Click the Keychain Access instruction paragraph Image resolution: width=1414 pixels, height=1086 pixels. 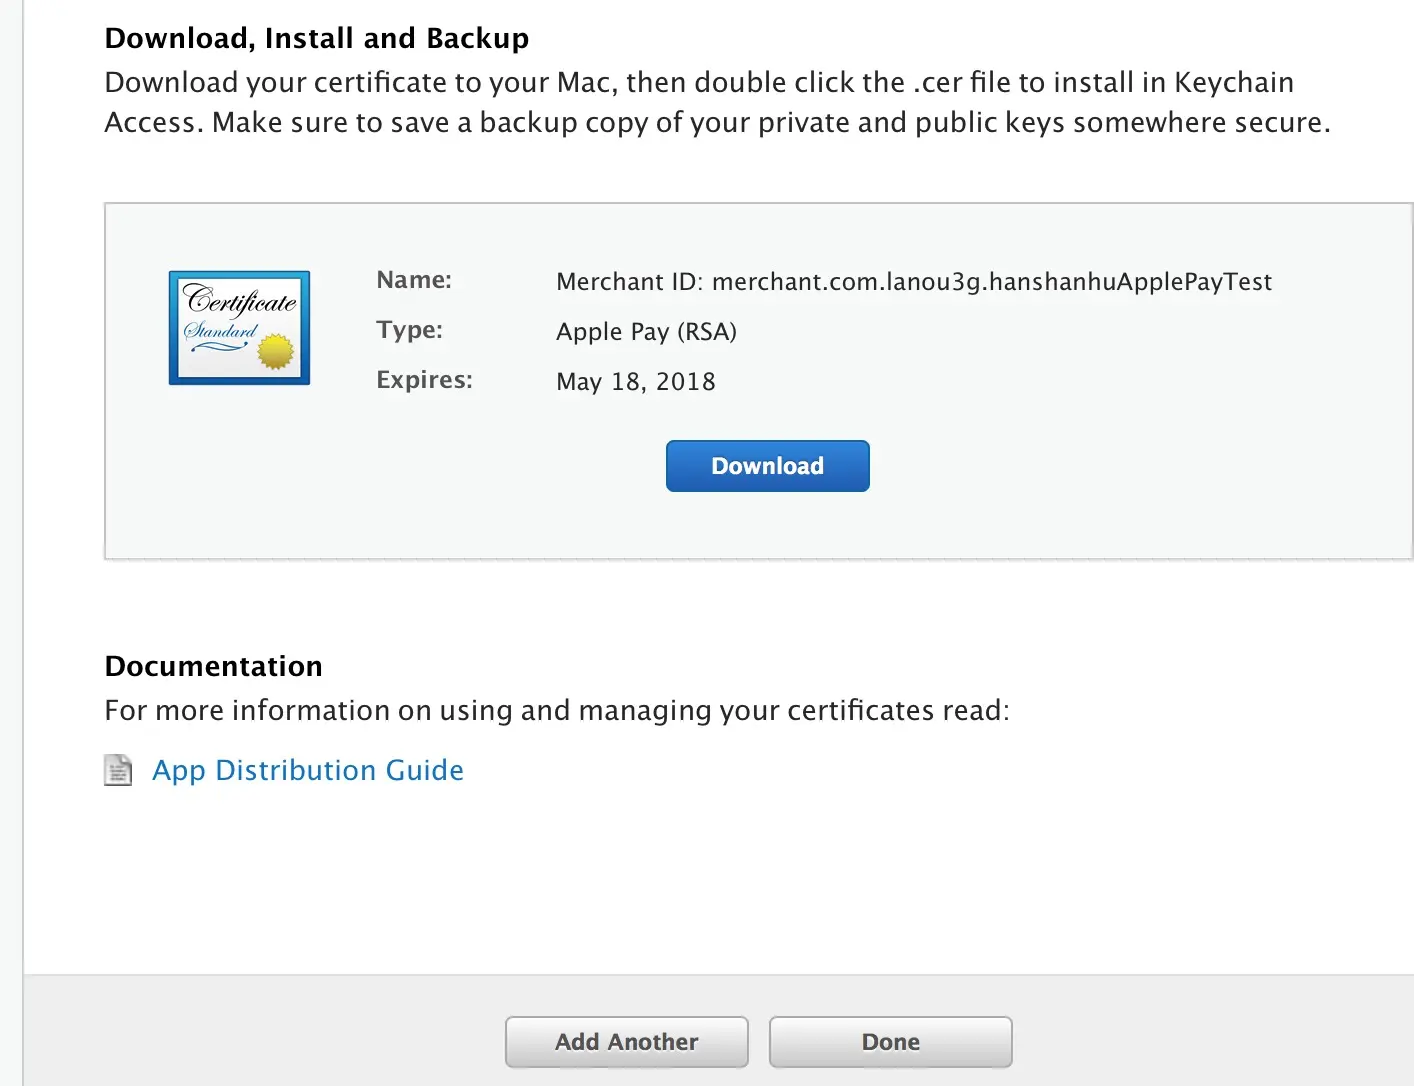(x=716, y=102)
